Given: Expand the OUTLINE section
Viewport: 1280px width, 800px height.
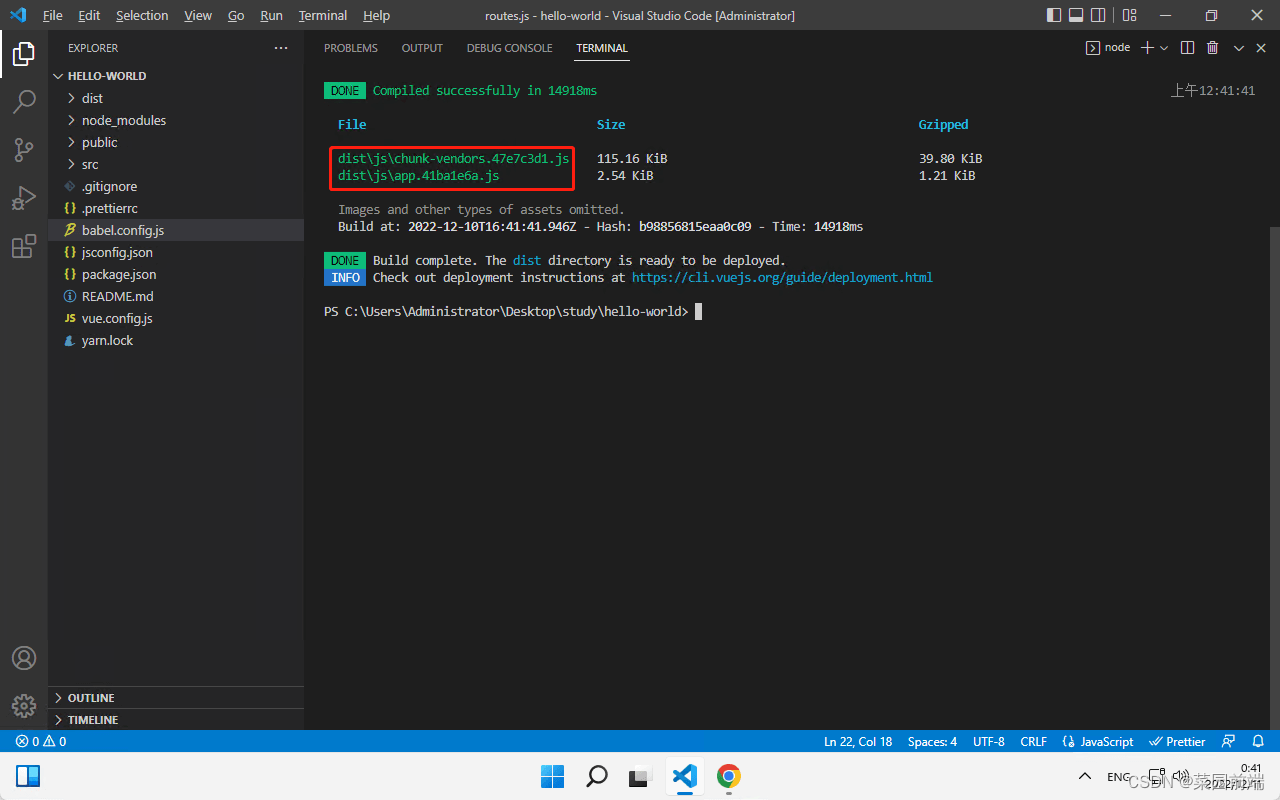Looking at the screenshot, I should pos(176,698).
